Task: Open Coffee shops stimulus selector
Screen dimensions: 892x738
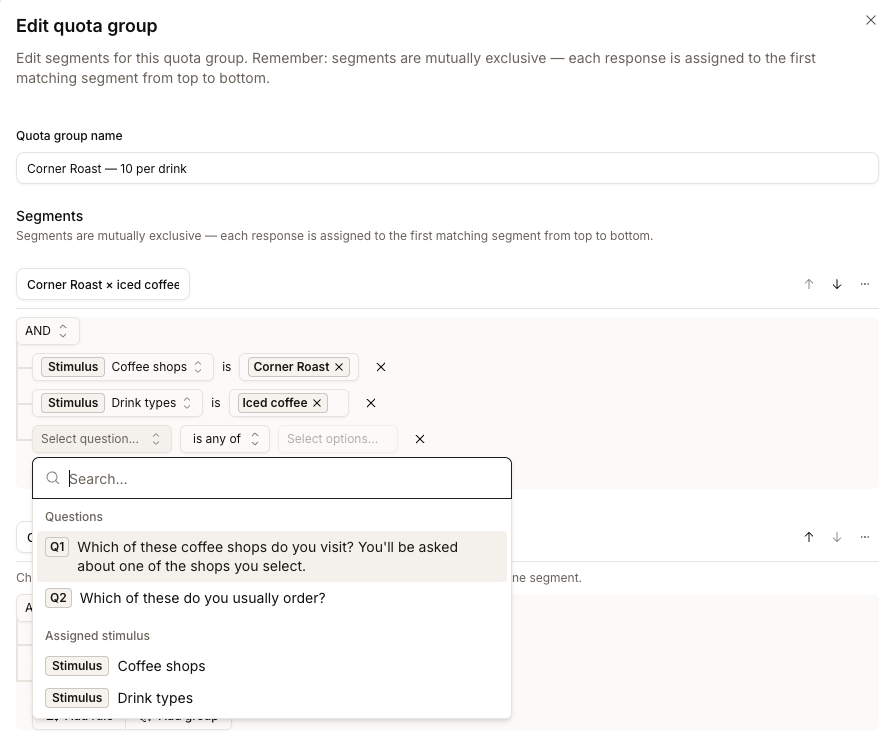Action: pos(123,367)
